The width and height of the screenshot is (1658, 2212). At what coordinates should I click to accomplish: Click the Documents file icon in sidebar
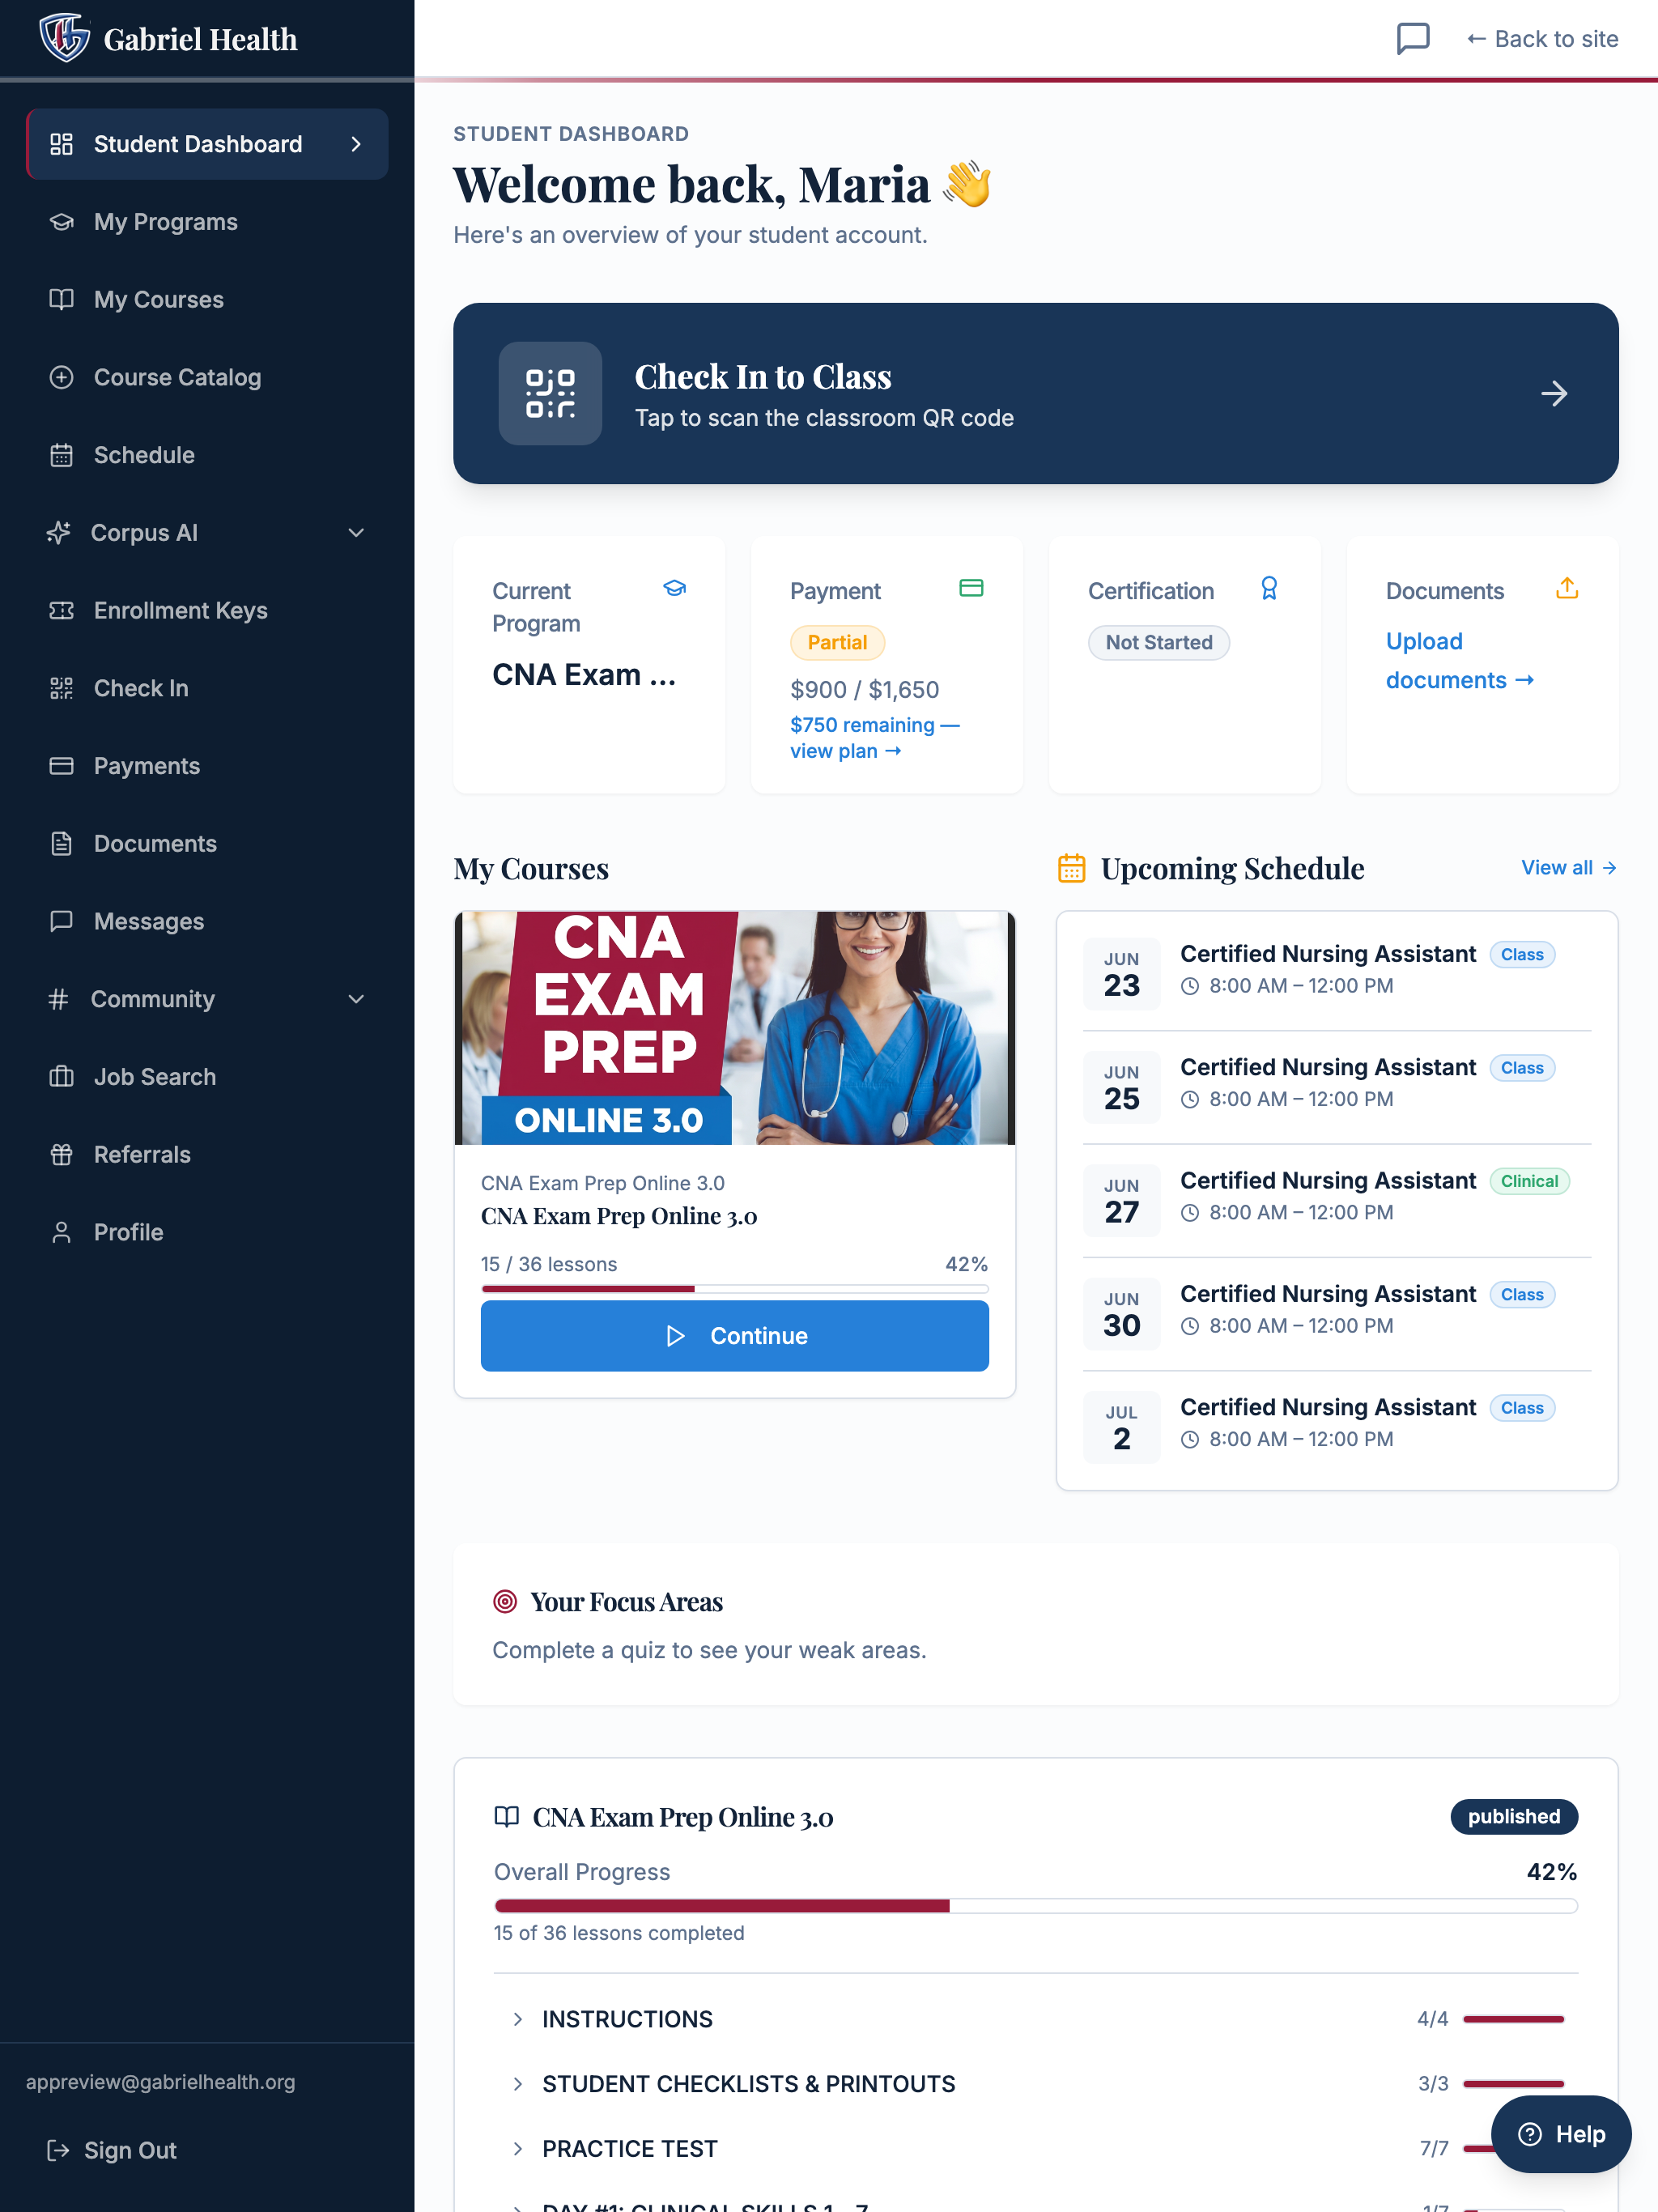[x=61, y=844]
